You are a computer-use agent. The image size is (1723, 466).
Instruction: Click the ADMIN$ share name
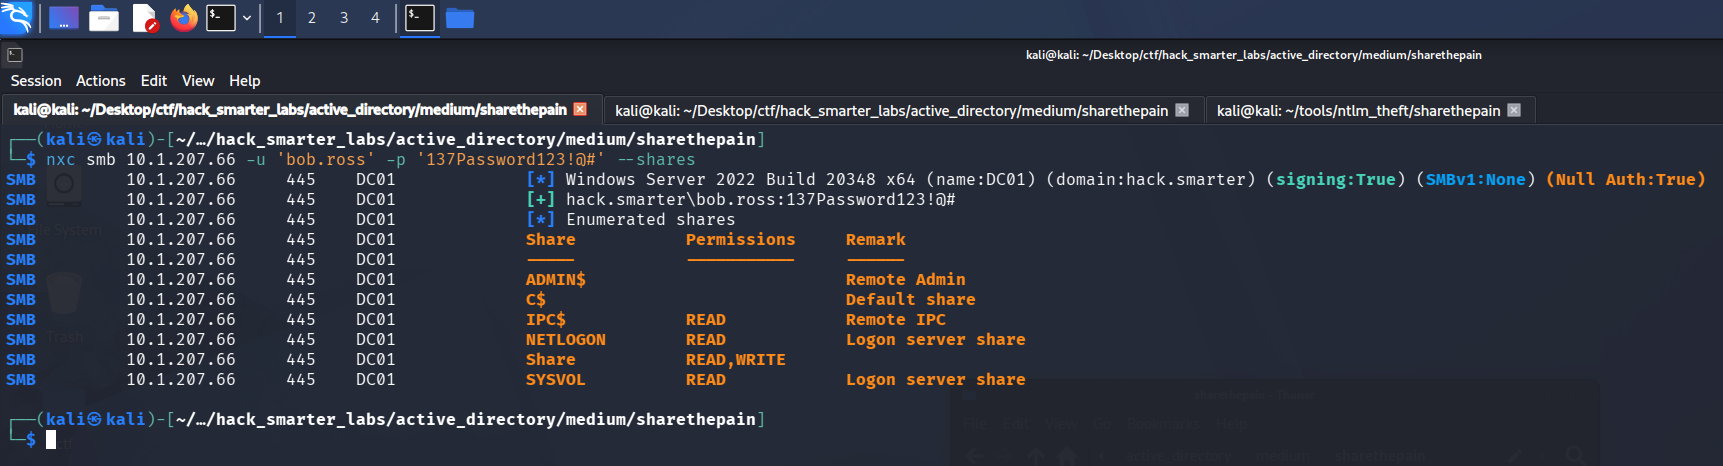tap(556, 280)
